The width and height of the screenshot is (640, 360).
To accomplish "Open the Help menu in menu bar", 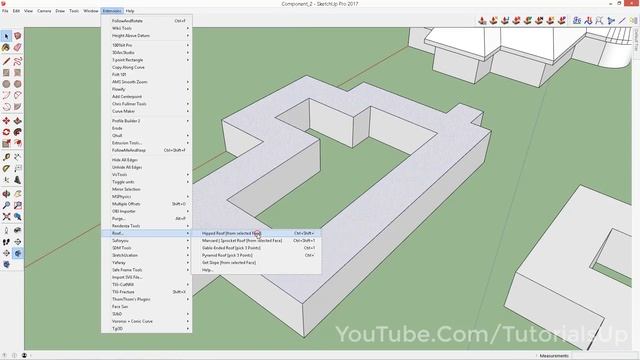I will tap(130, 11).
